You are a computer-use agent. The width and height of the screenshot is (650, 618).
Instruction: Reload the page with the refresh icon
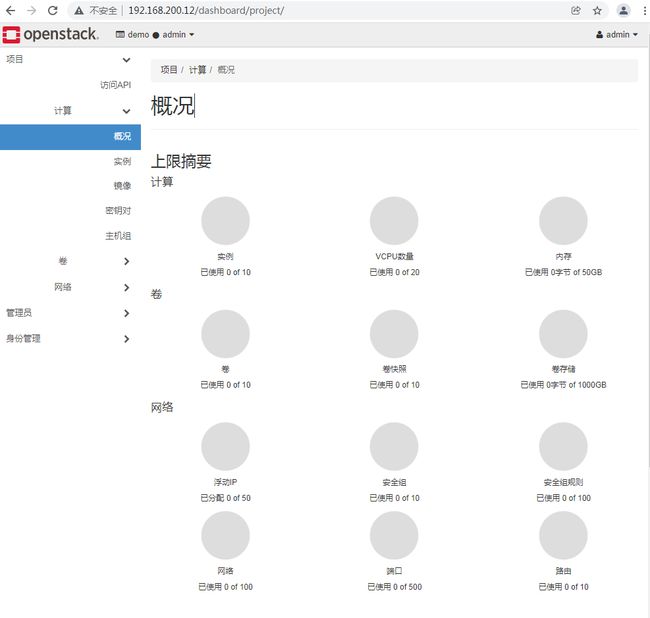click(53, 10)
